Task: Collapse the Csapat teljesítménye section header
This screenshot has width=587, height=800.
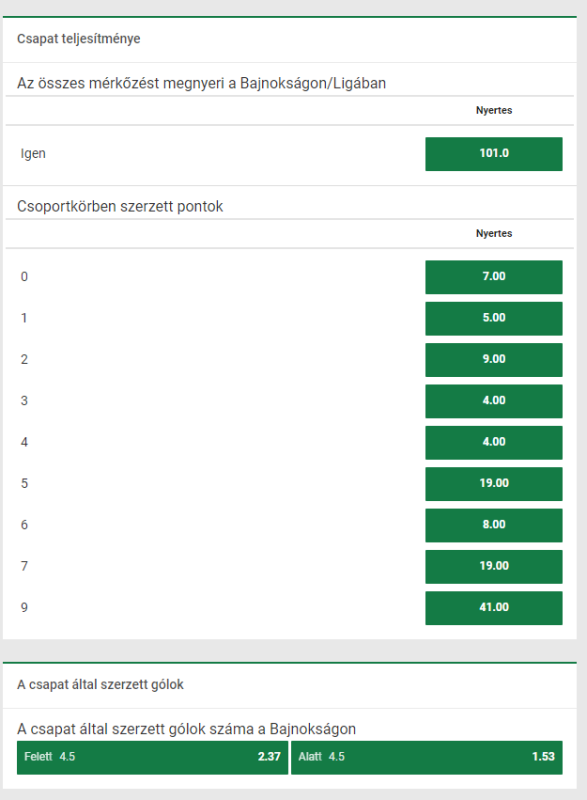Action: click(x=290, y=39)
